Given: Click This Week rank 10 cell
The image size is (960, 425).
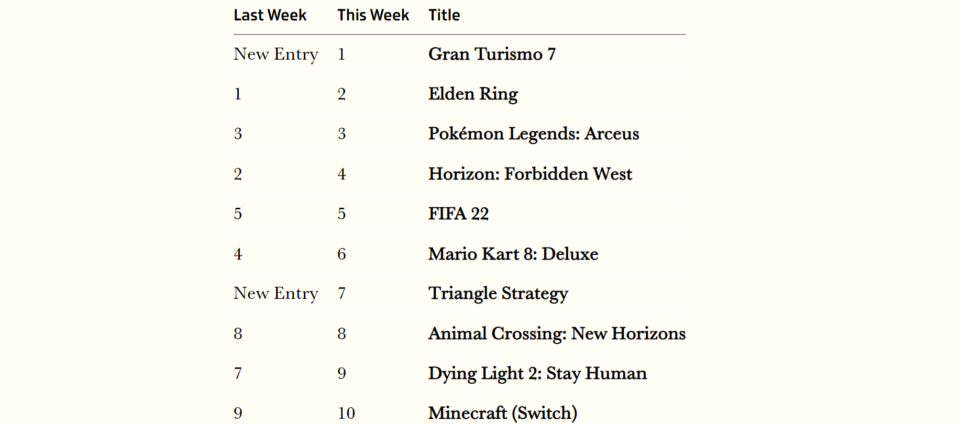Looking at the screenshot, I should click(x=346, y=413).
